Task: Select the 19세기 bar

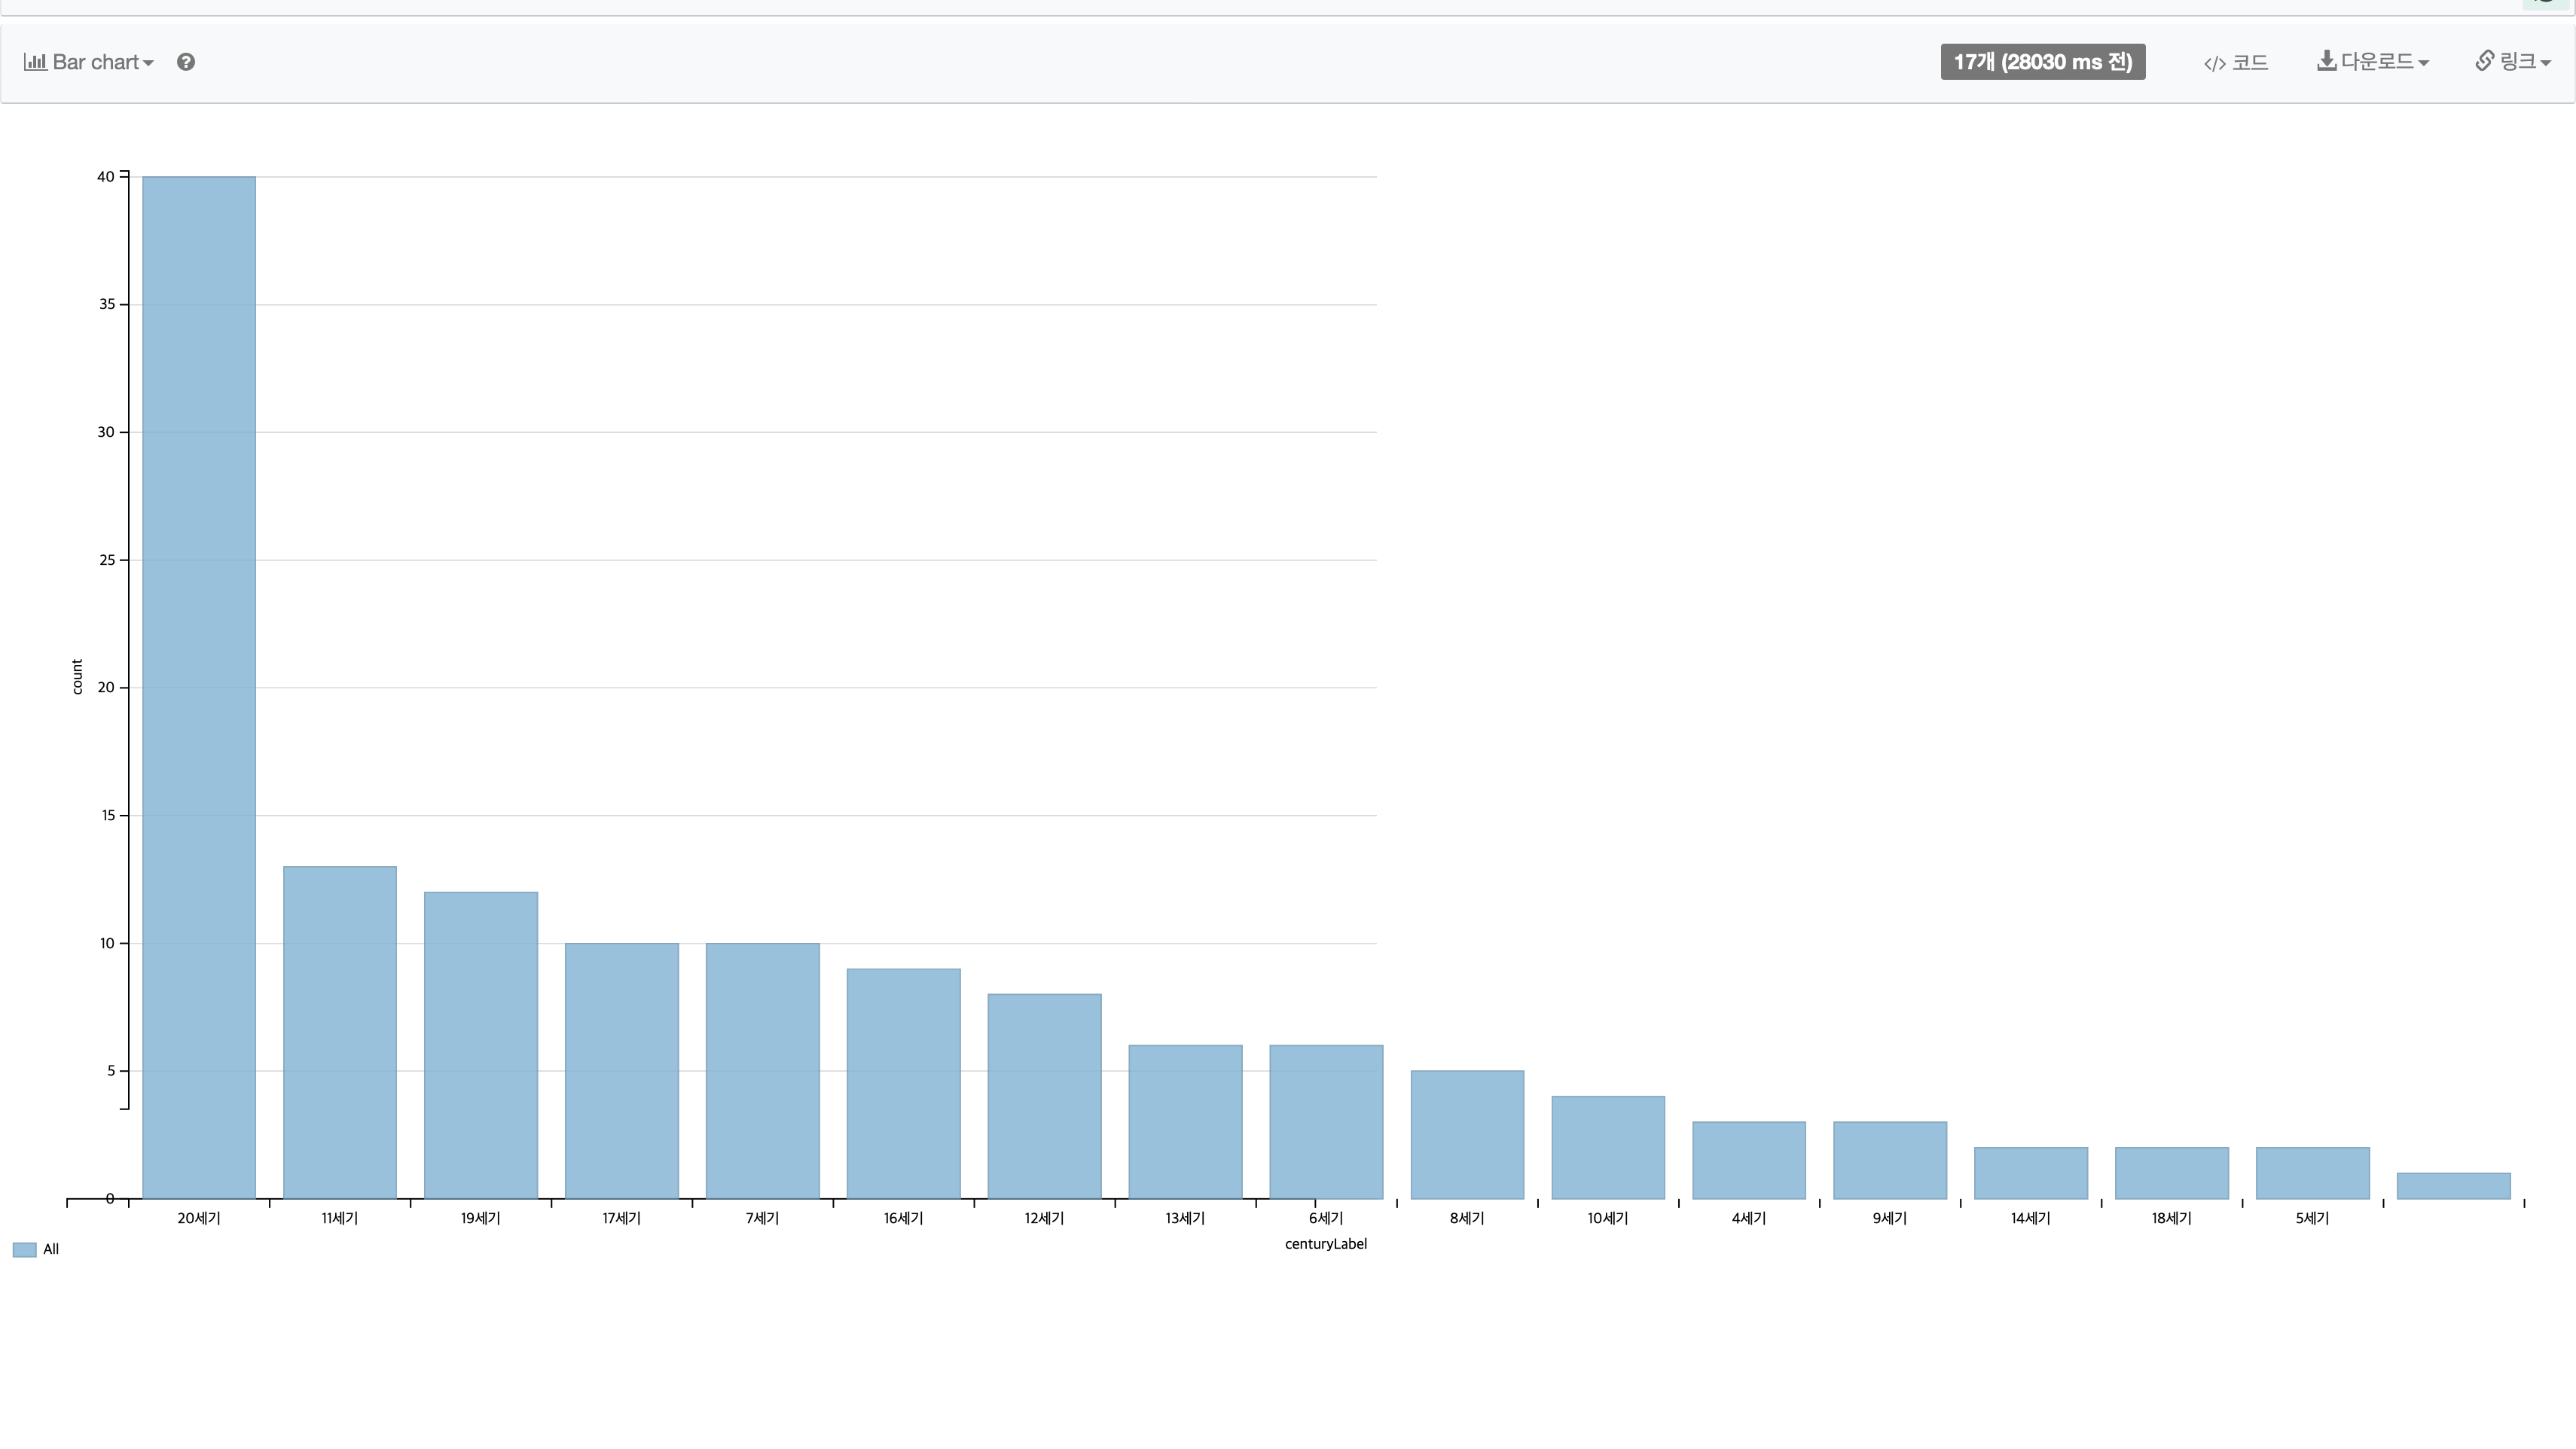Action: (x=481, y=1045)
